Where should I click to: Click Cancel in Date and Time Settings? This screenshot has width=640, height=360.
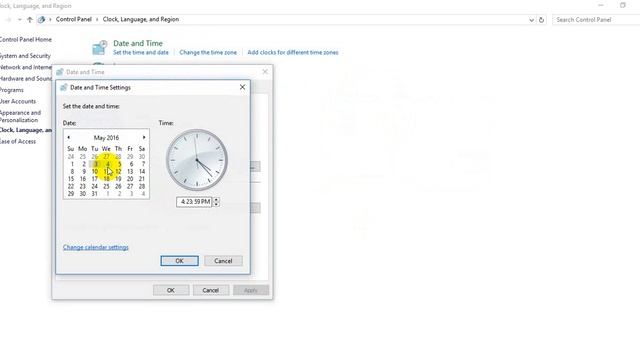pos(223,261)
